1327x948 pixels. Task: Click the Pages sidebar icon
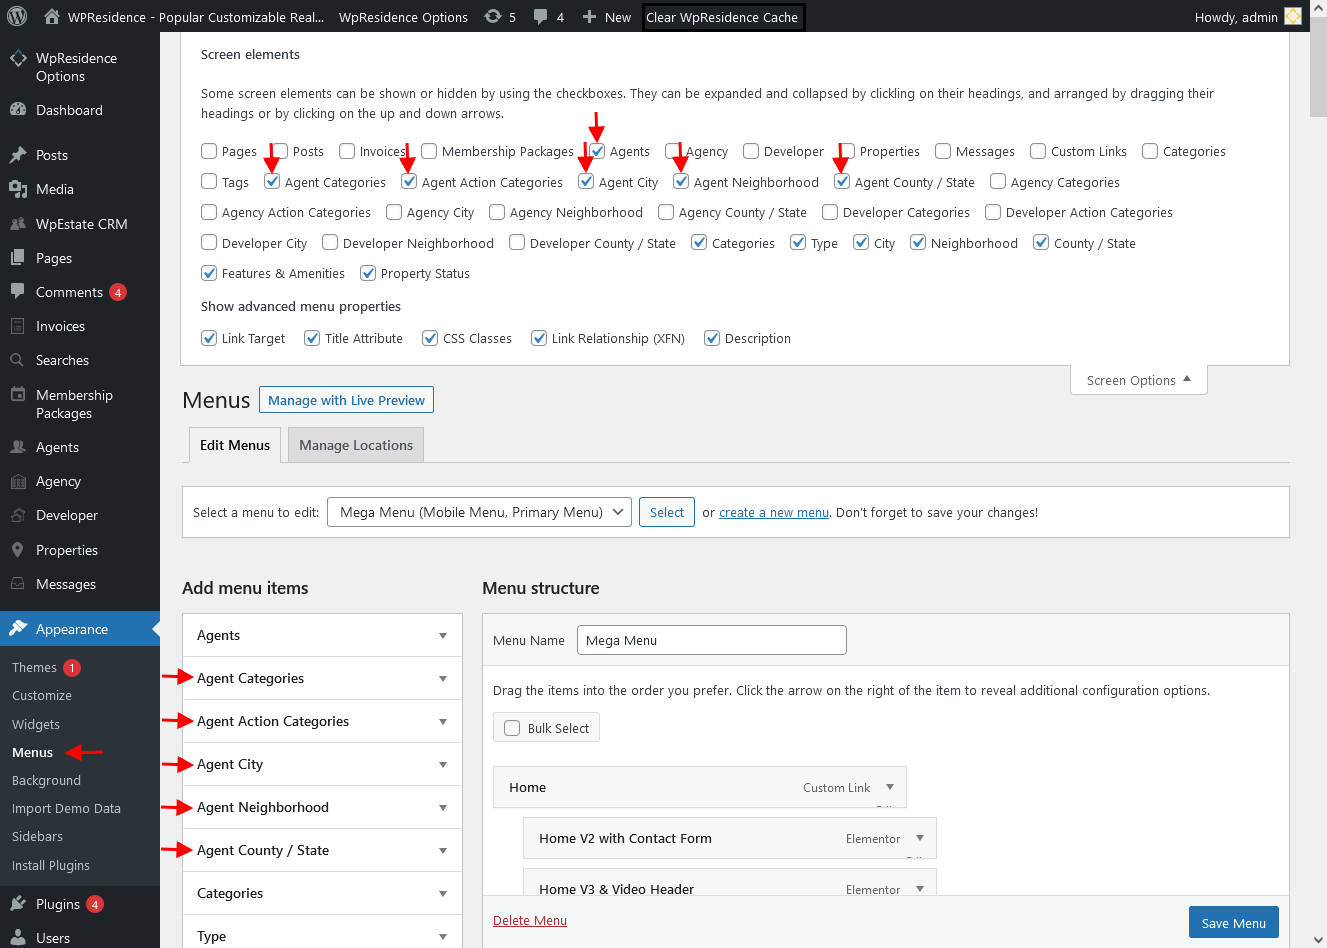point(18,258)
